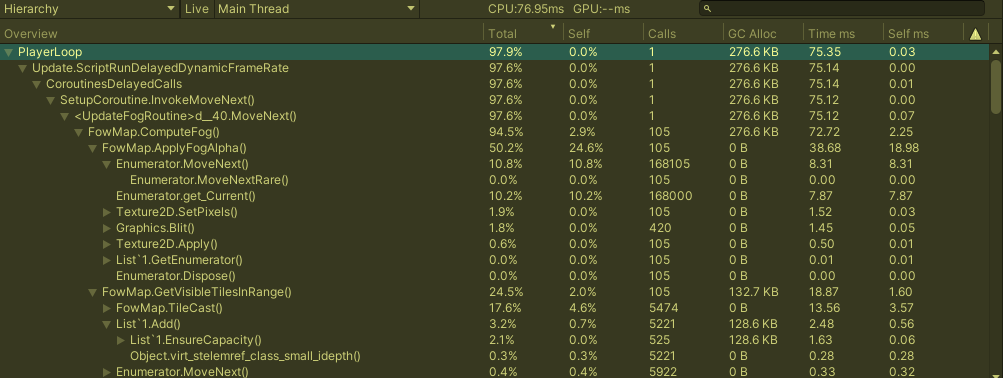Click the 17.6% Total value
Screen dimensions: 1003x378
pos(505,308)
